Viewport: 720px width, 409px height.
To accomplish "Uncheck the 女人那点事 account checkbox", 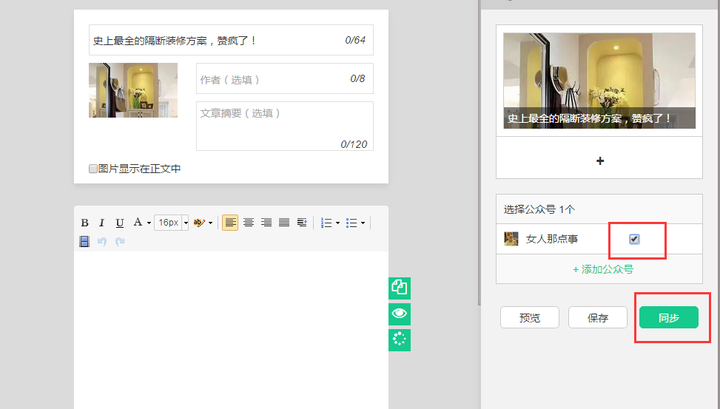I will (634, 239).
